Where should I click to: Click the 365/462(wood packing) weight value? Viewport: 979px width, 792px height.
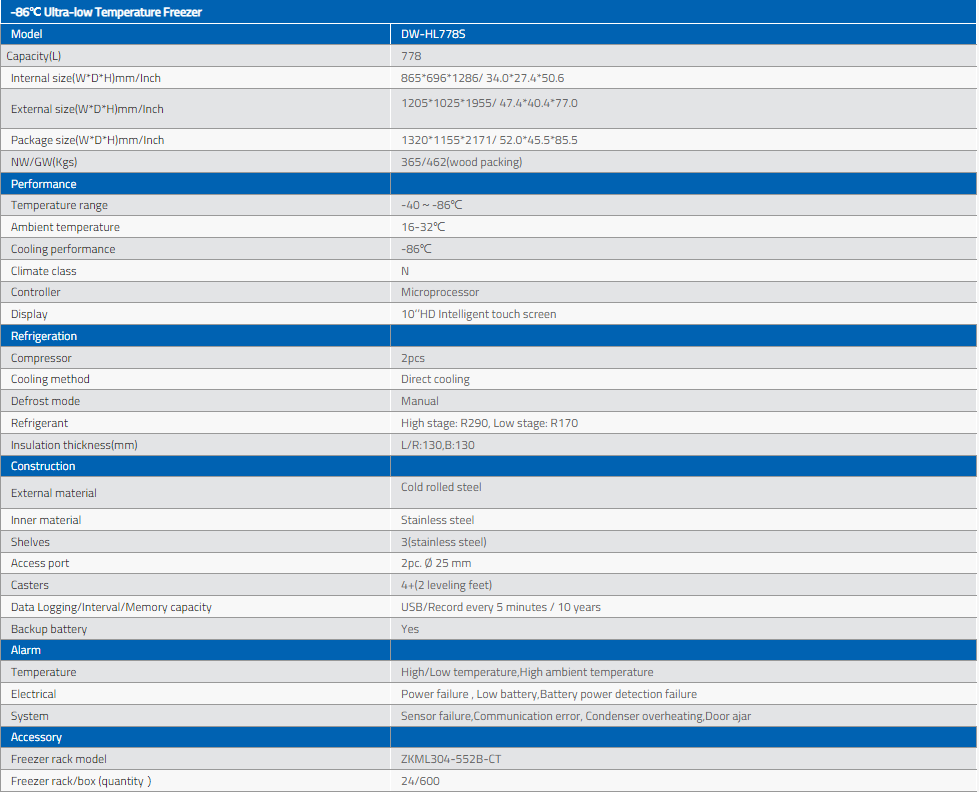pyautogui.click(x=461, y=162)
